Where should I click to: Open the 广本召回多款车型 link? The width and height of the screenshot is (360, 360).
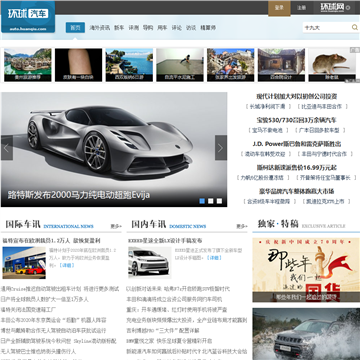click(x=319, y=130)
